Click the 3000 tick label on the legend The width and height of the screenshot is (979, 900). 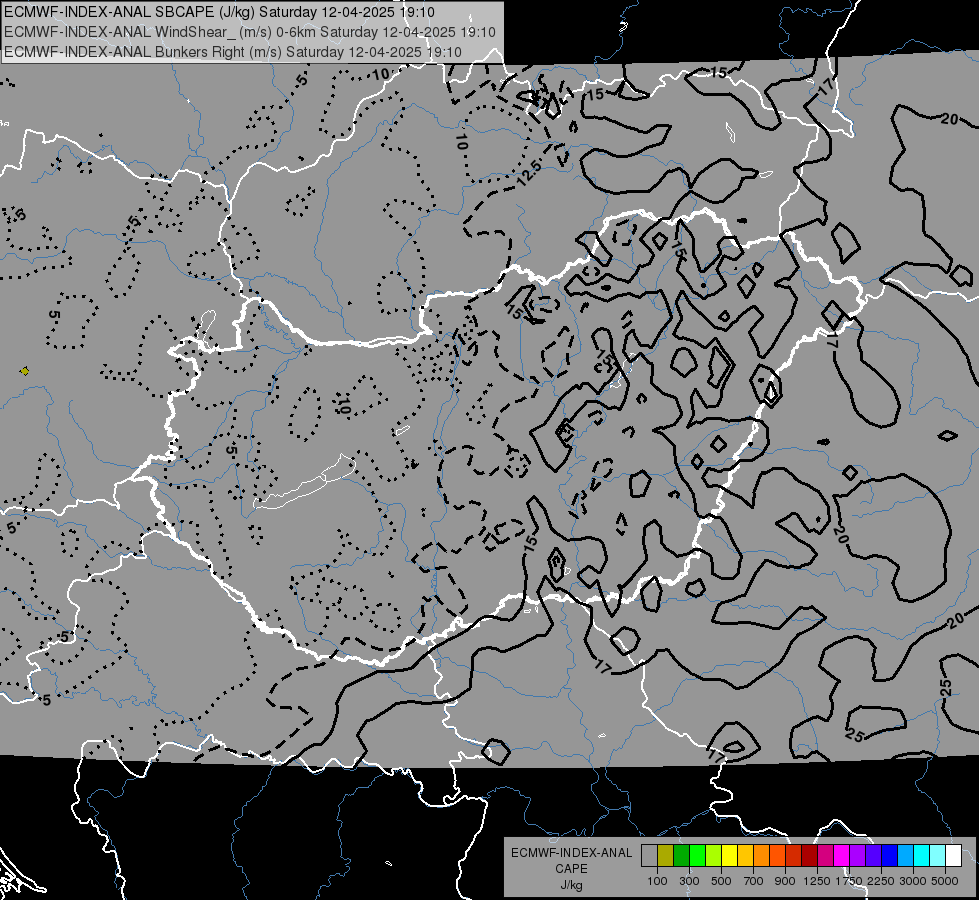tap(913, 881)
